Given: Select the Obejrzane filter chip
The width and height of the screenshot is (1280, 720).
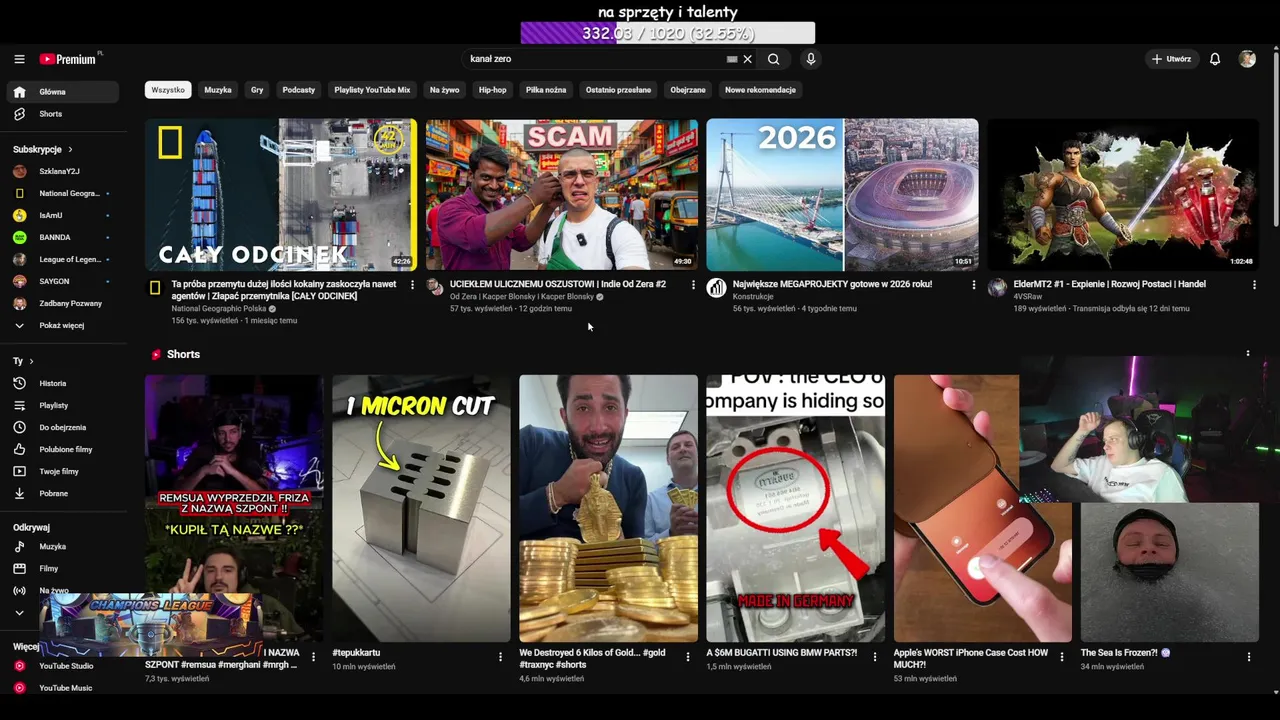Looking at the screenshot, I should point(688,90).
